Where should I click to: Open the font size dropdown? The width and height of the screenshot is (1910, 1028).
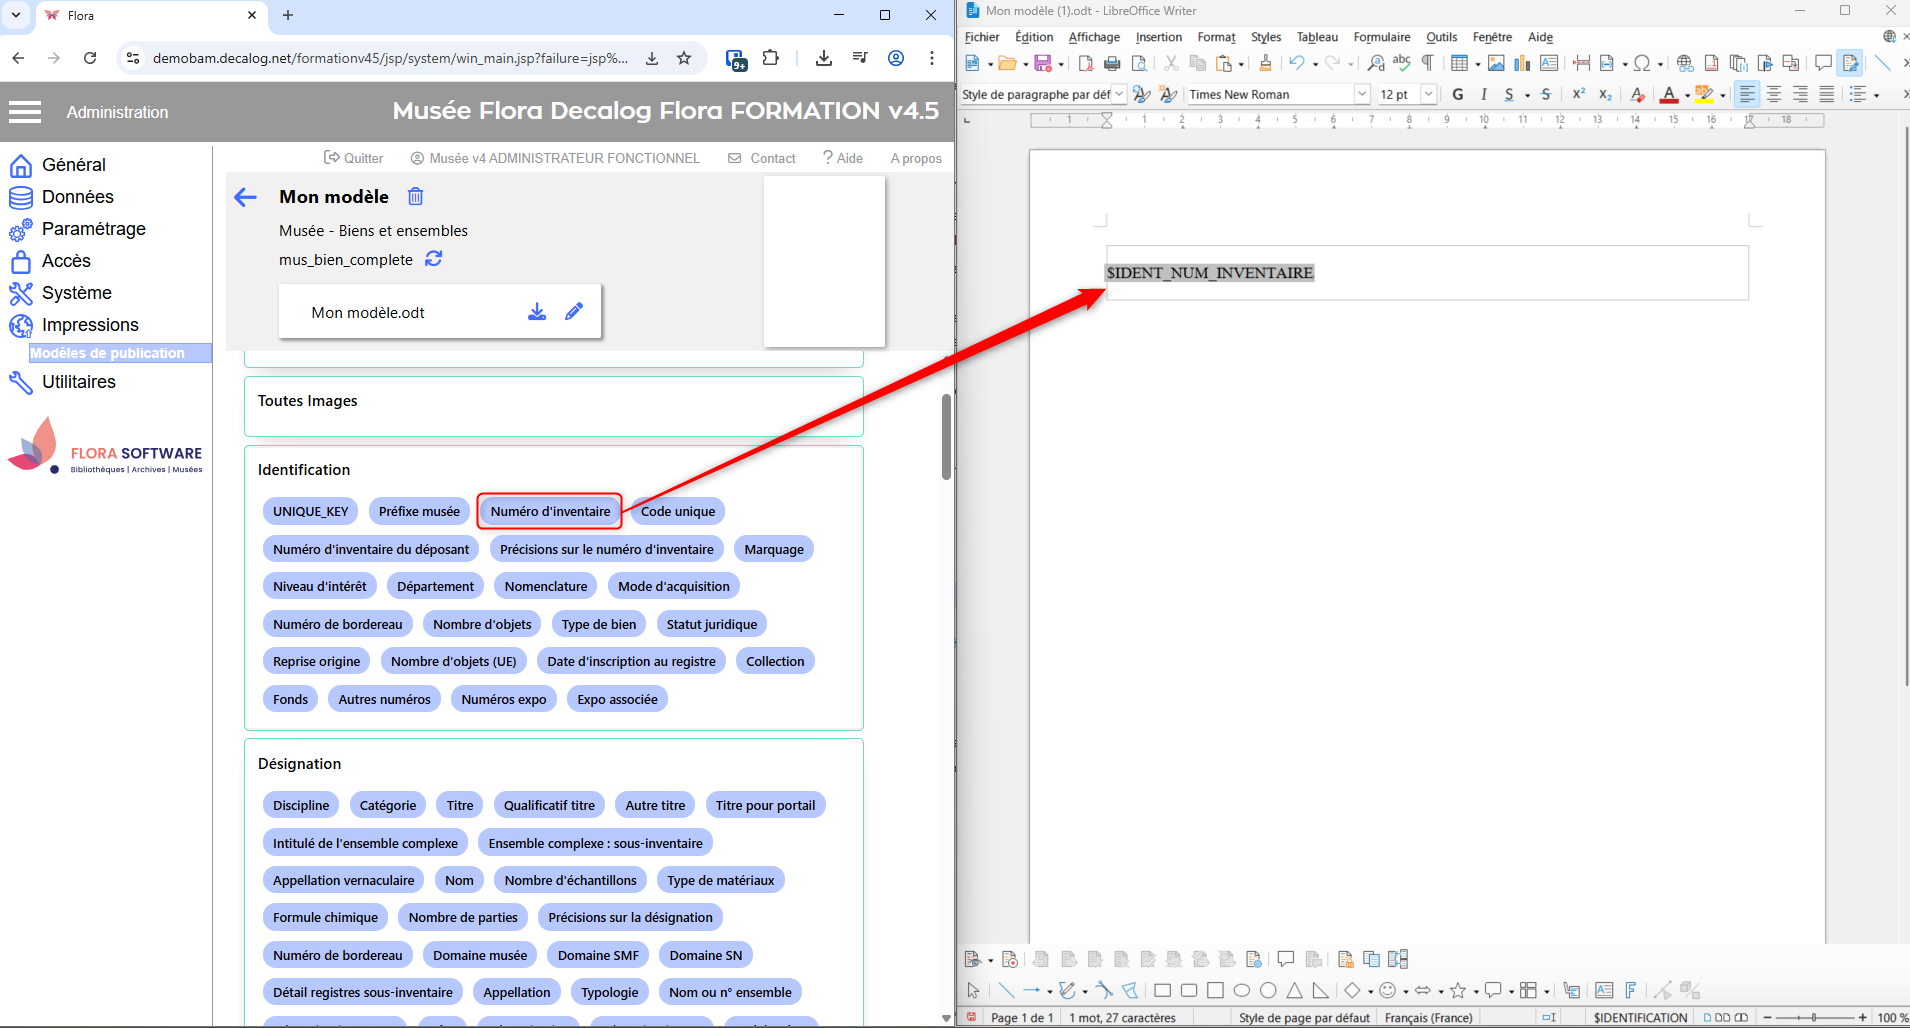(1428, 94)
